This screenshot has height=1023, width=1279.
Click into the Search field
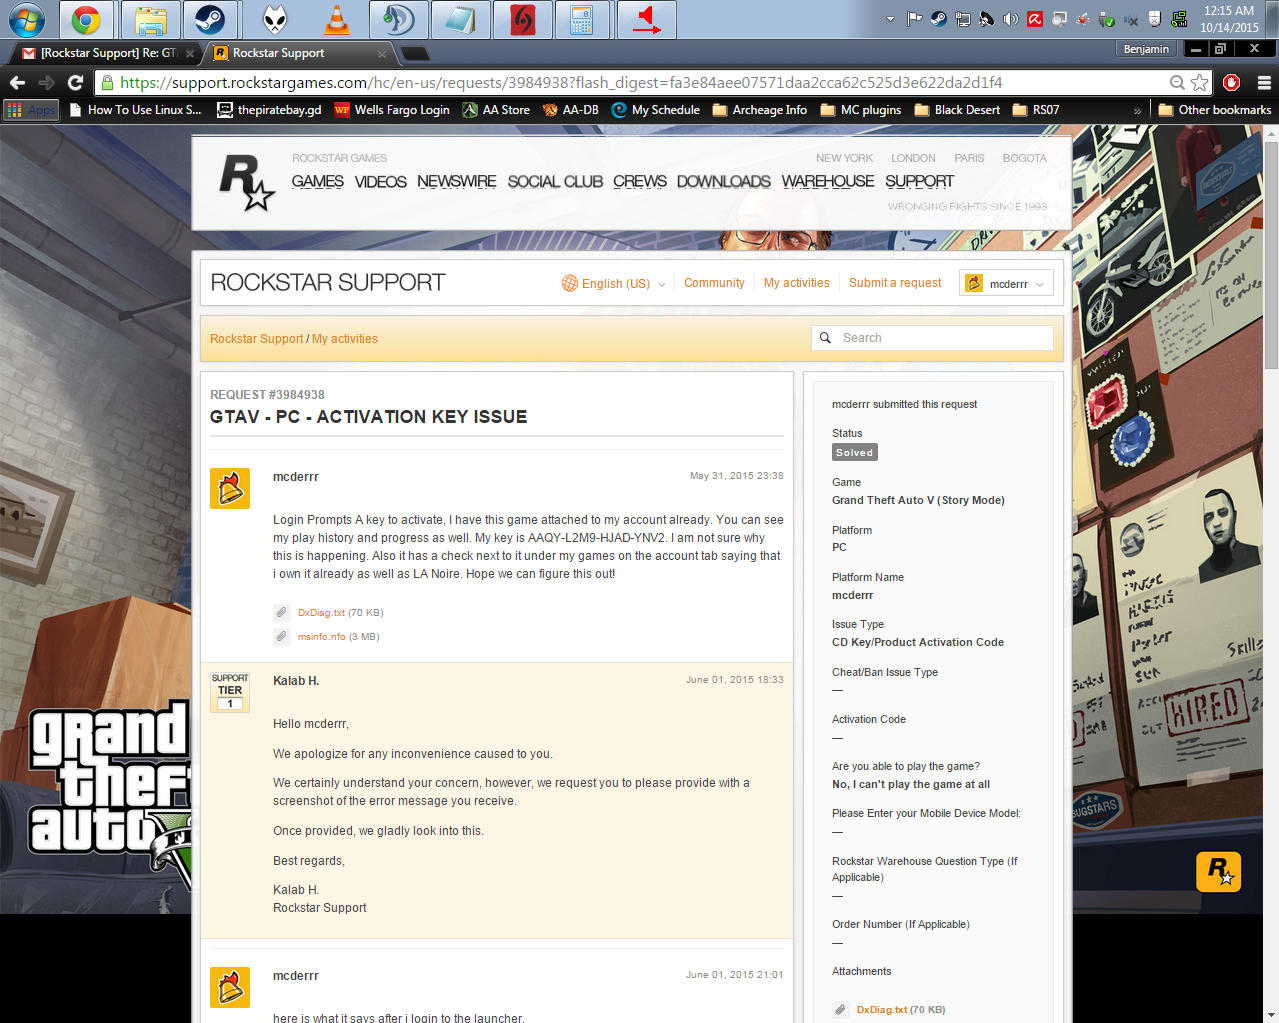(932, 338)
